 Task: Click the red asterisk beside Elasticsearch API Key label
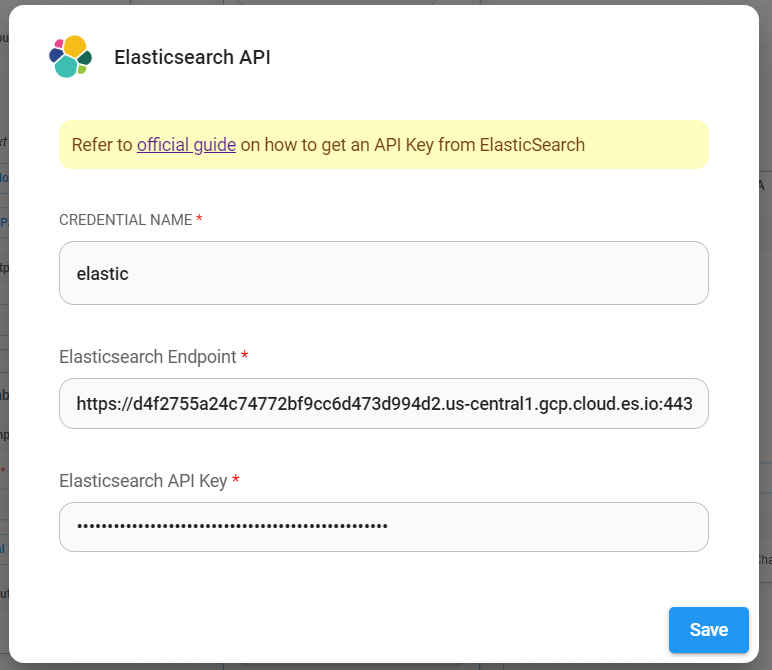coord(236,481)
